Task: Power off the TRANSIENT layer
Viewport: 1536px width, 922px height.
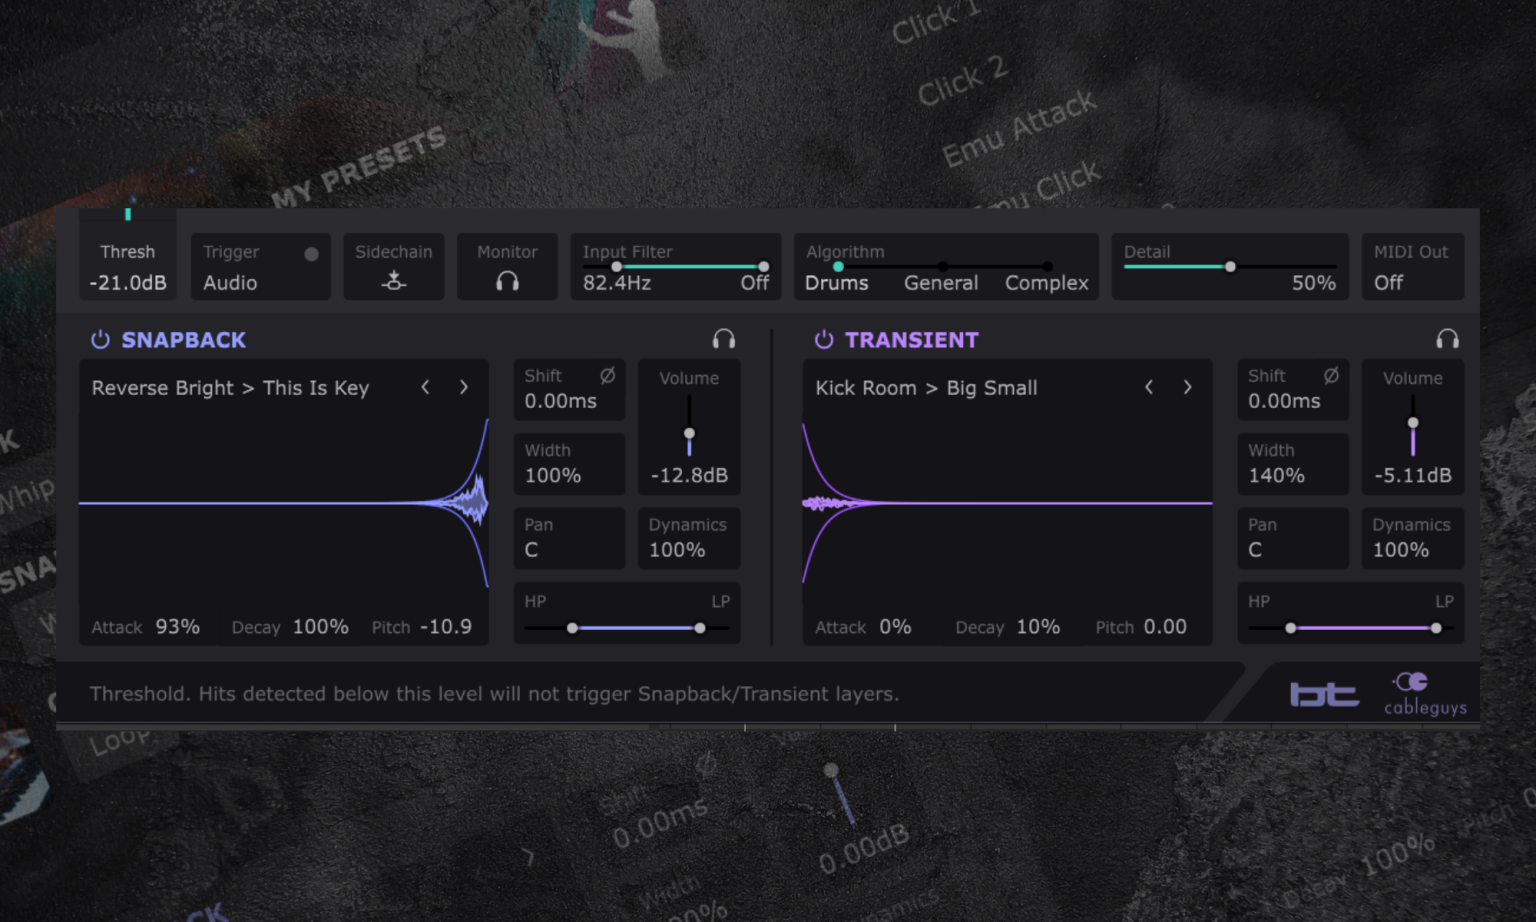Action: pos(823,339)
